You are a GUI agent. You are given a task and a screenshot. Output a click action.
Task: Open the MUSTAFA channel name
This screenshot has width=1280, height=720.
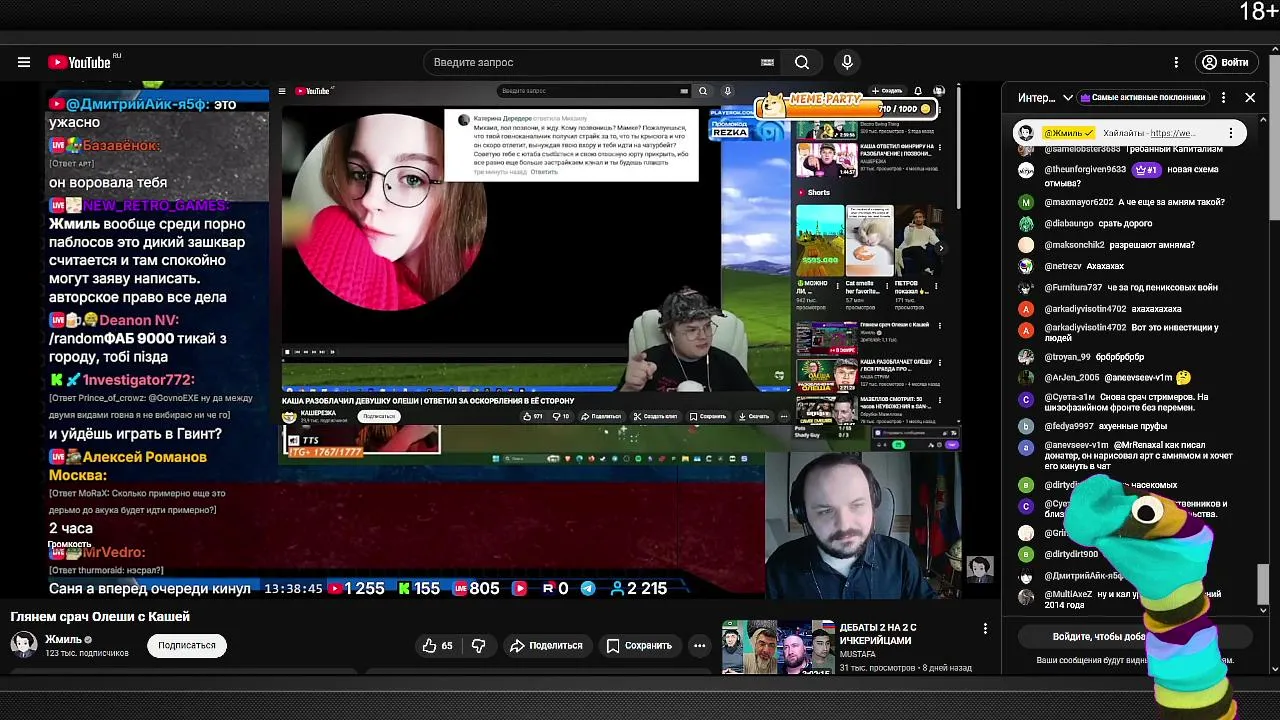[x=860, y=653]
